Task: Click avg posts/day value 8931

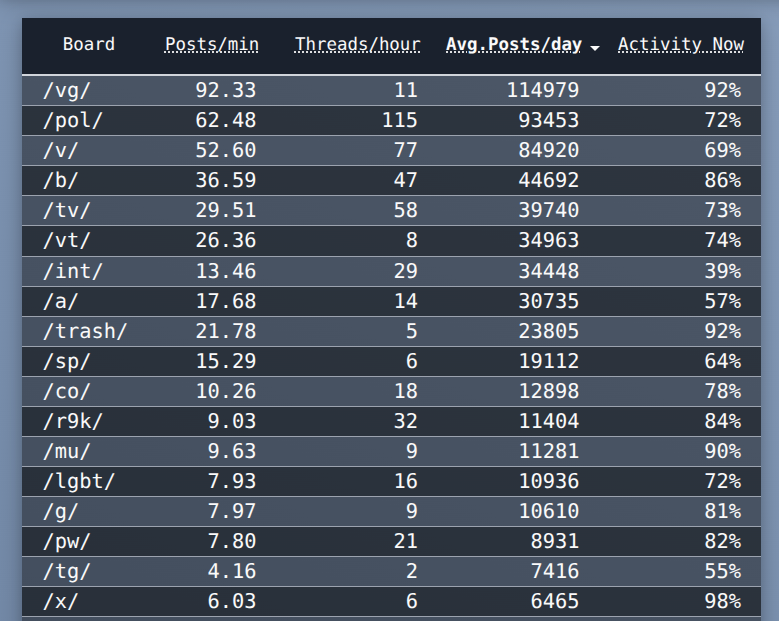Action: [x=555, y=541]
